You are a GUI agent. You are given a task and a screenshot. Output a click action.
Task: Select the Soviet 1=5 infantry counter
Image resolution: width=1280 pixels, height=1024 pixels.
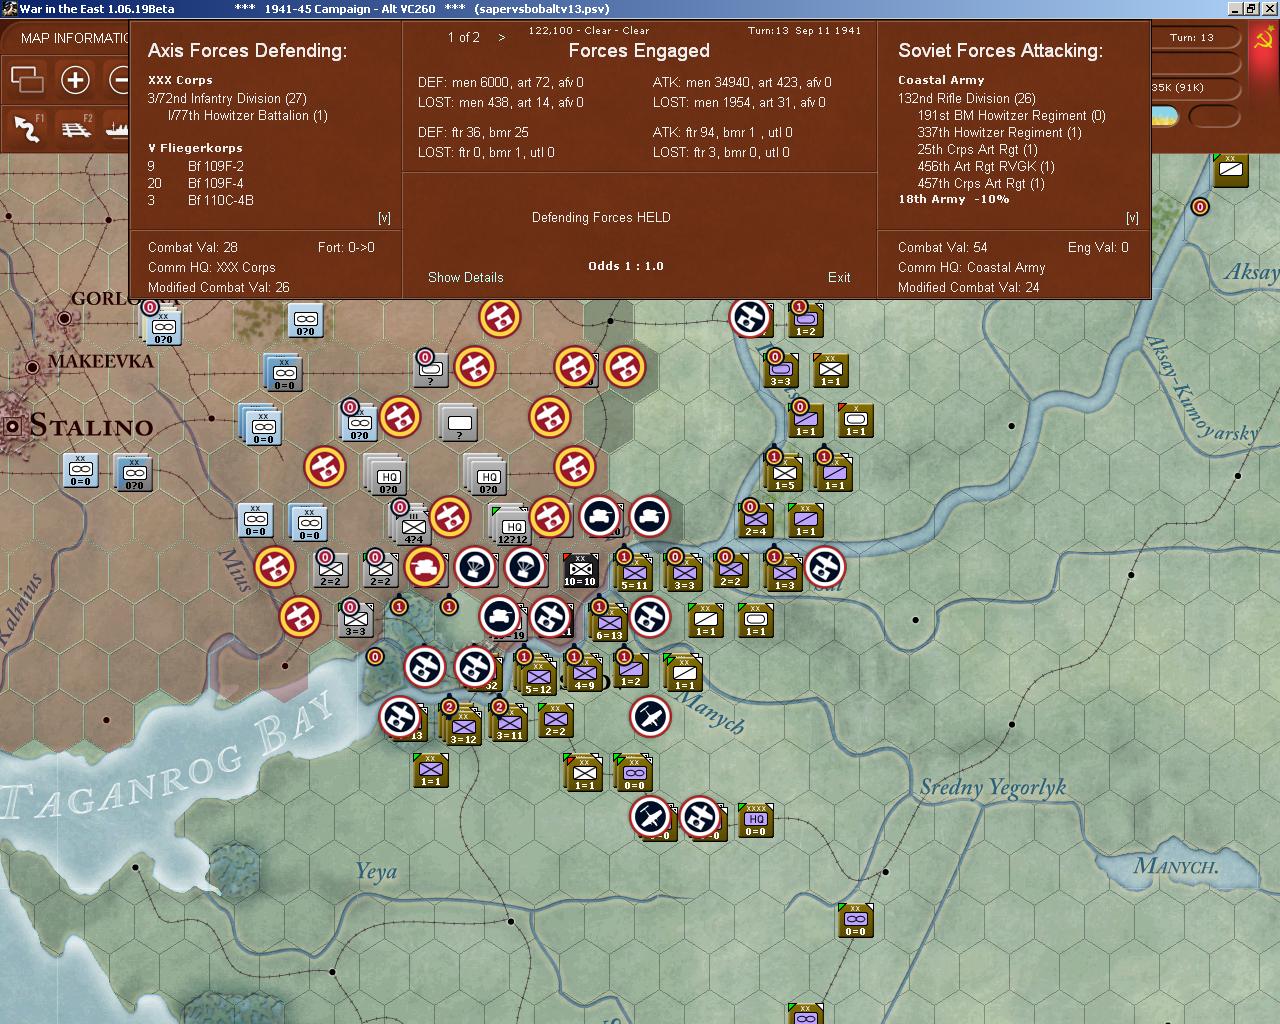pyautogui.click(x=784, y=472)
